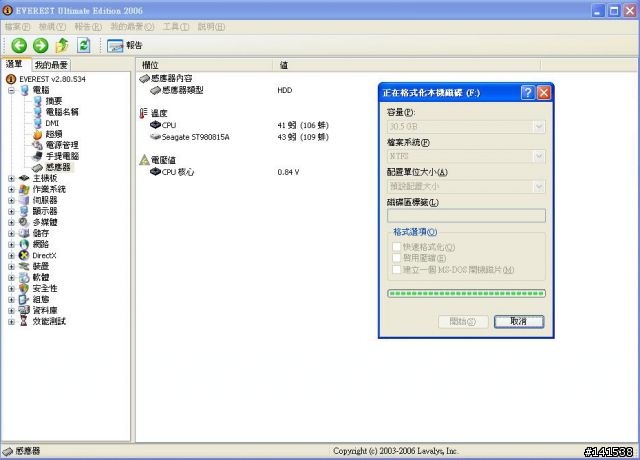The width and height of the screenshot is (640, 460).
Task: Open the 報告(R) menu
Action: point(88,27)
